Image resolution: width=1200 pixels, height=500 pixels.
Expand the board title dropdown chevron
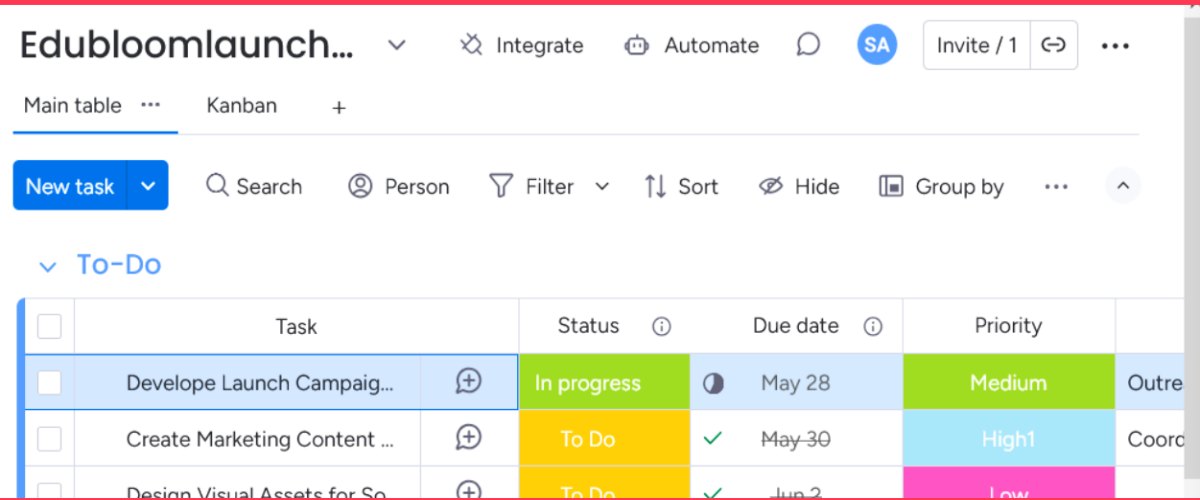pyautogui.click(x=397, y=45)
